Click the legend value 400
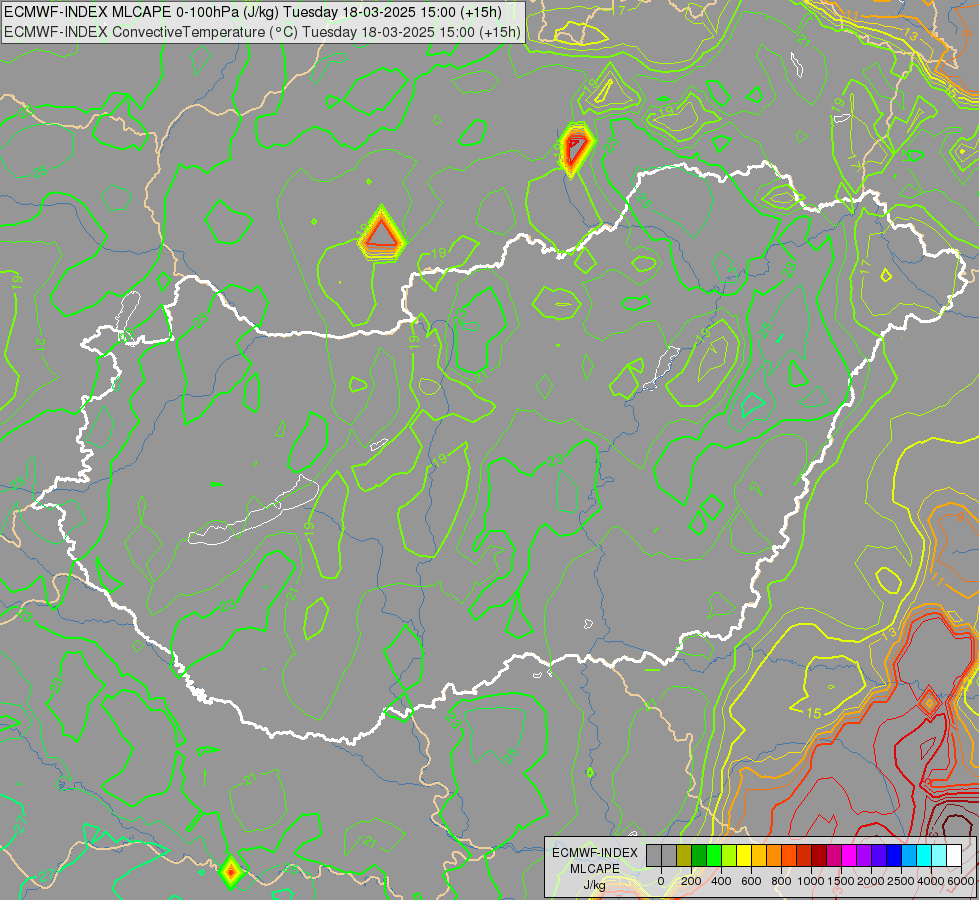 tap(721, 881)
